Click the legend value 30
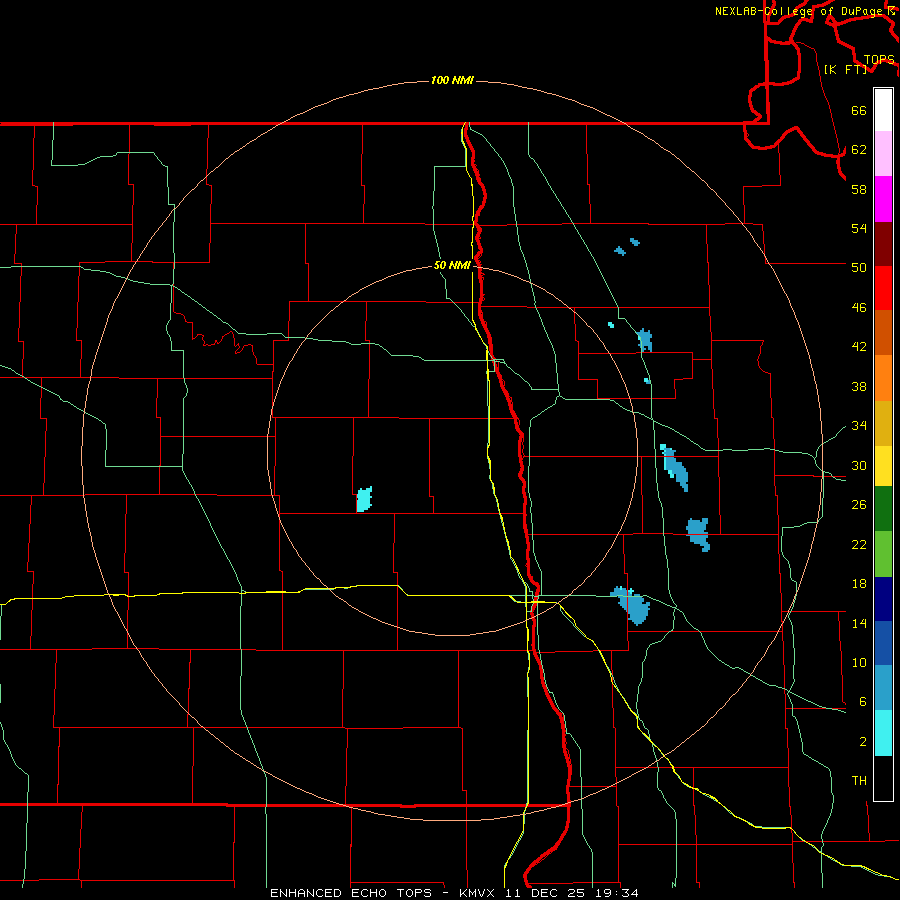 [859, 465]
